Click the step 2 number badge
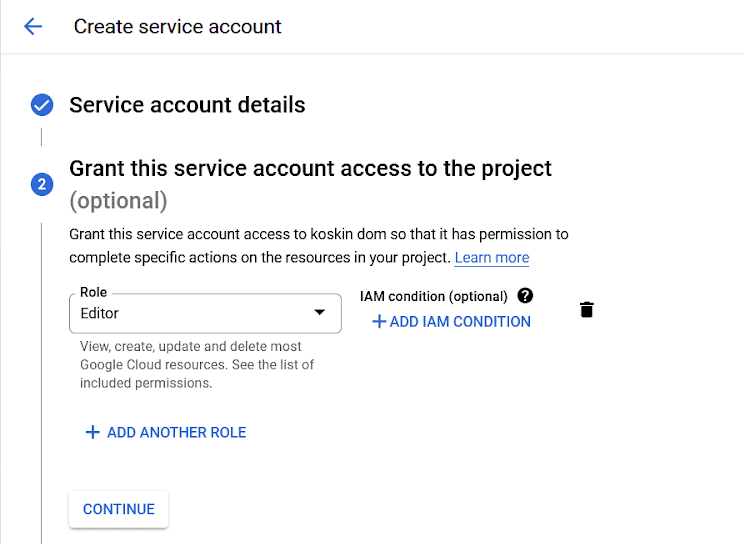Viewport: 744px width, 544px height. [42, 184]
